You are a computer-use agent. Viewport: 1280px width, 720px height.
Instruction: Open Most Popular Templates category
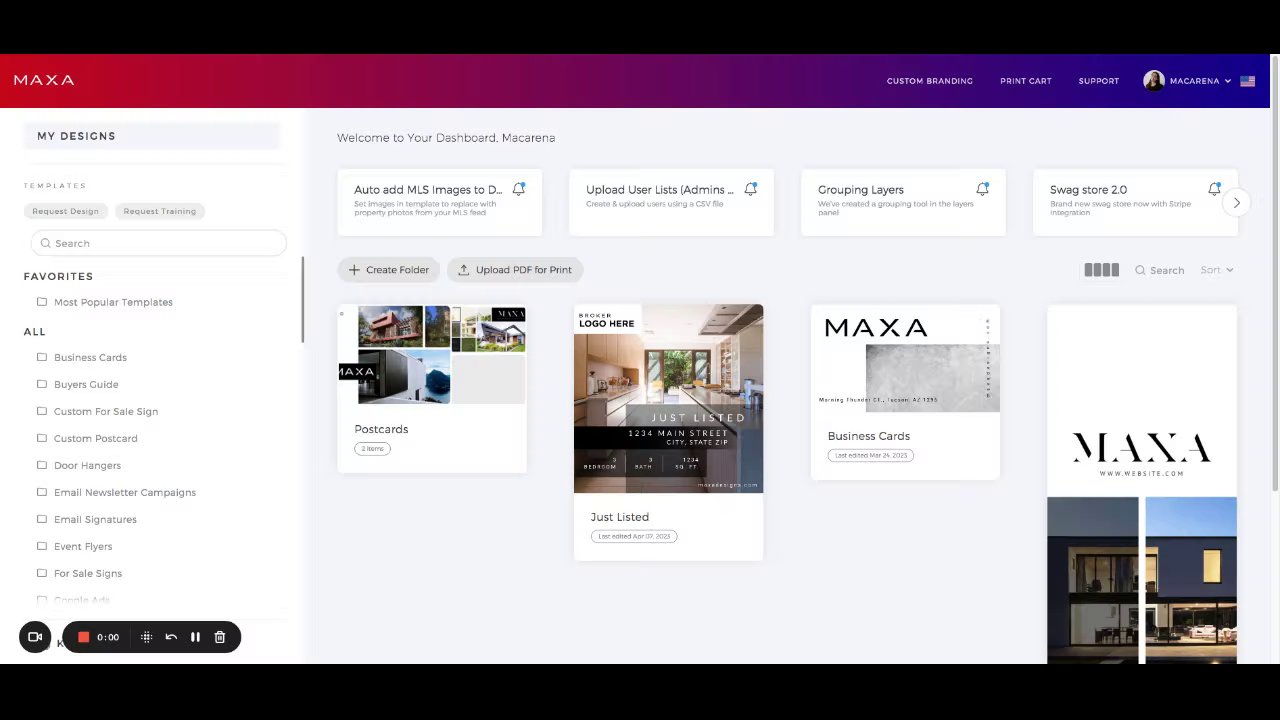113,302
